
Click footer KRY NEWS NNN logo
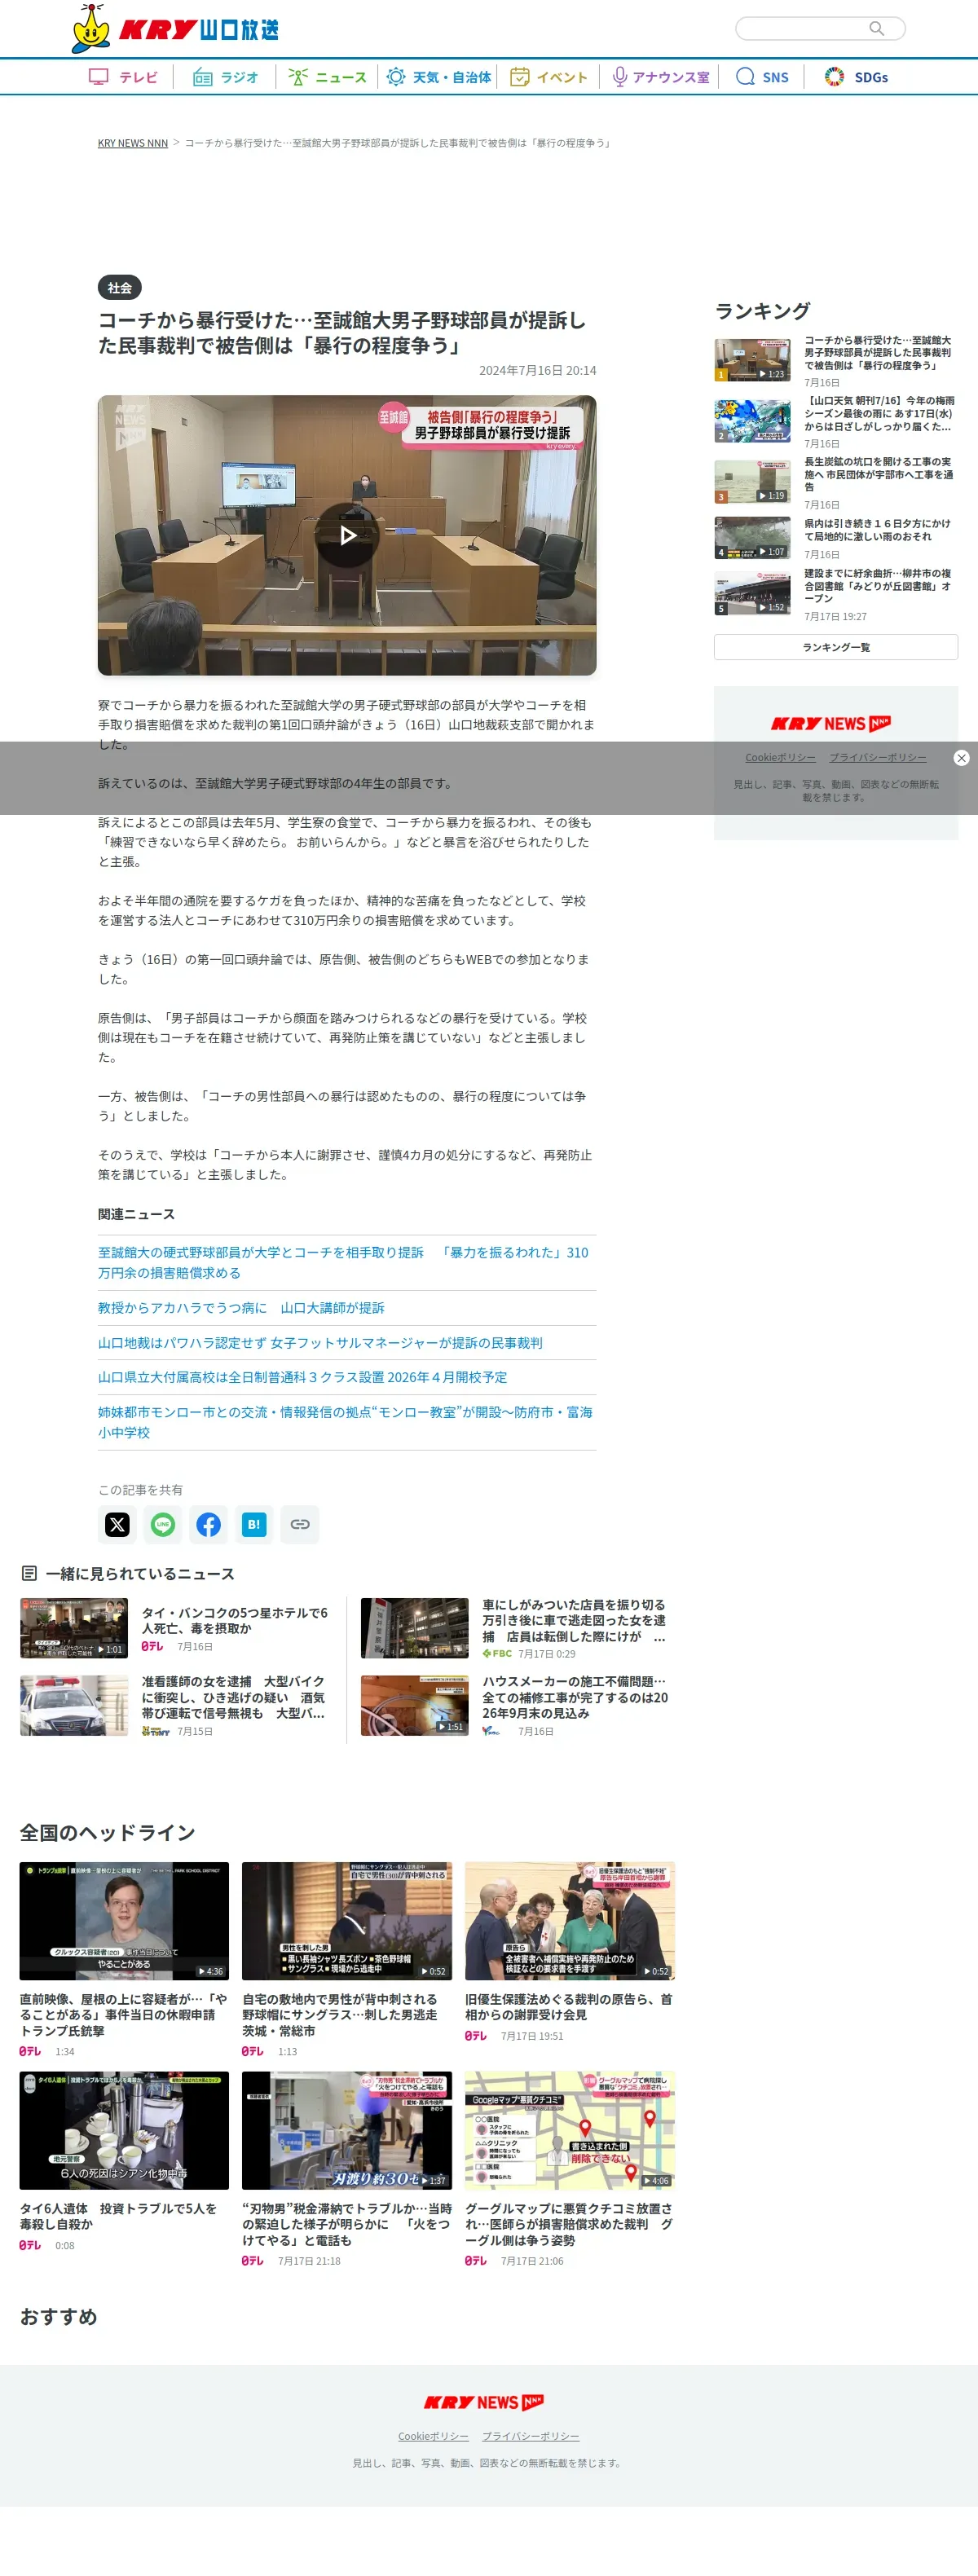[x=484, y=2402]
